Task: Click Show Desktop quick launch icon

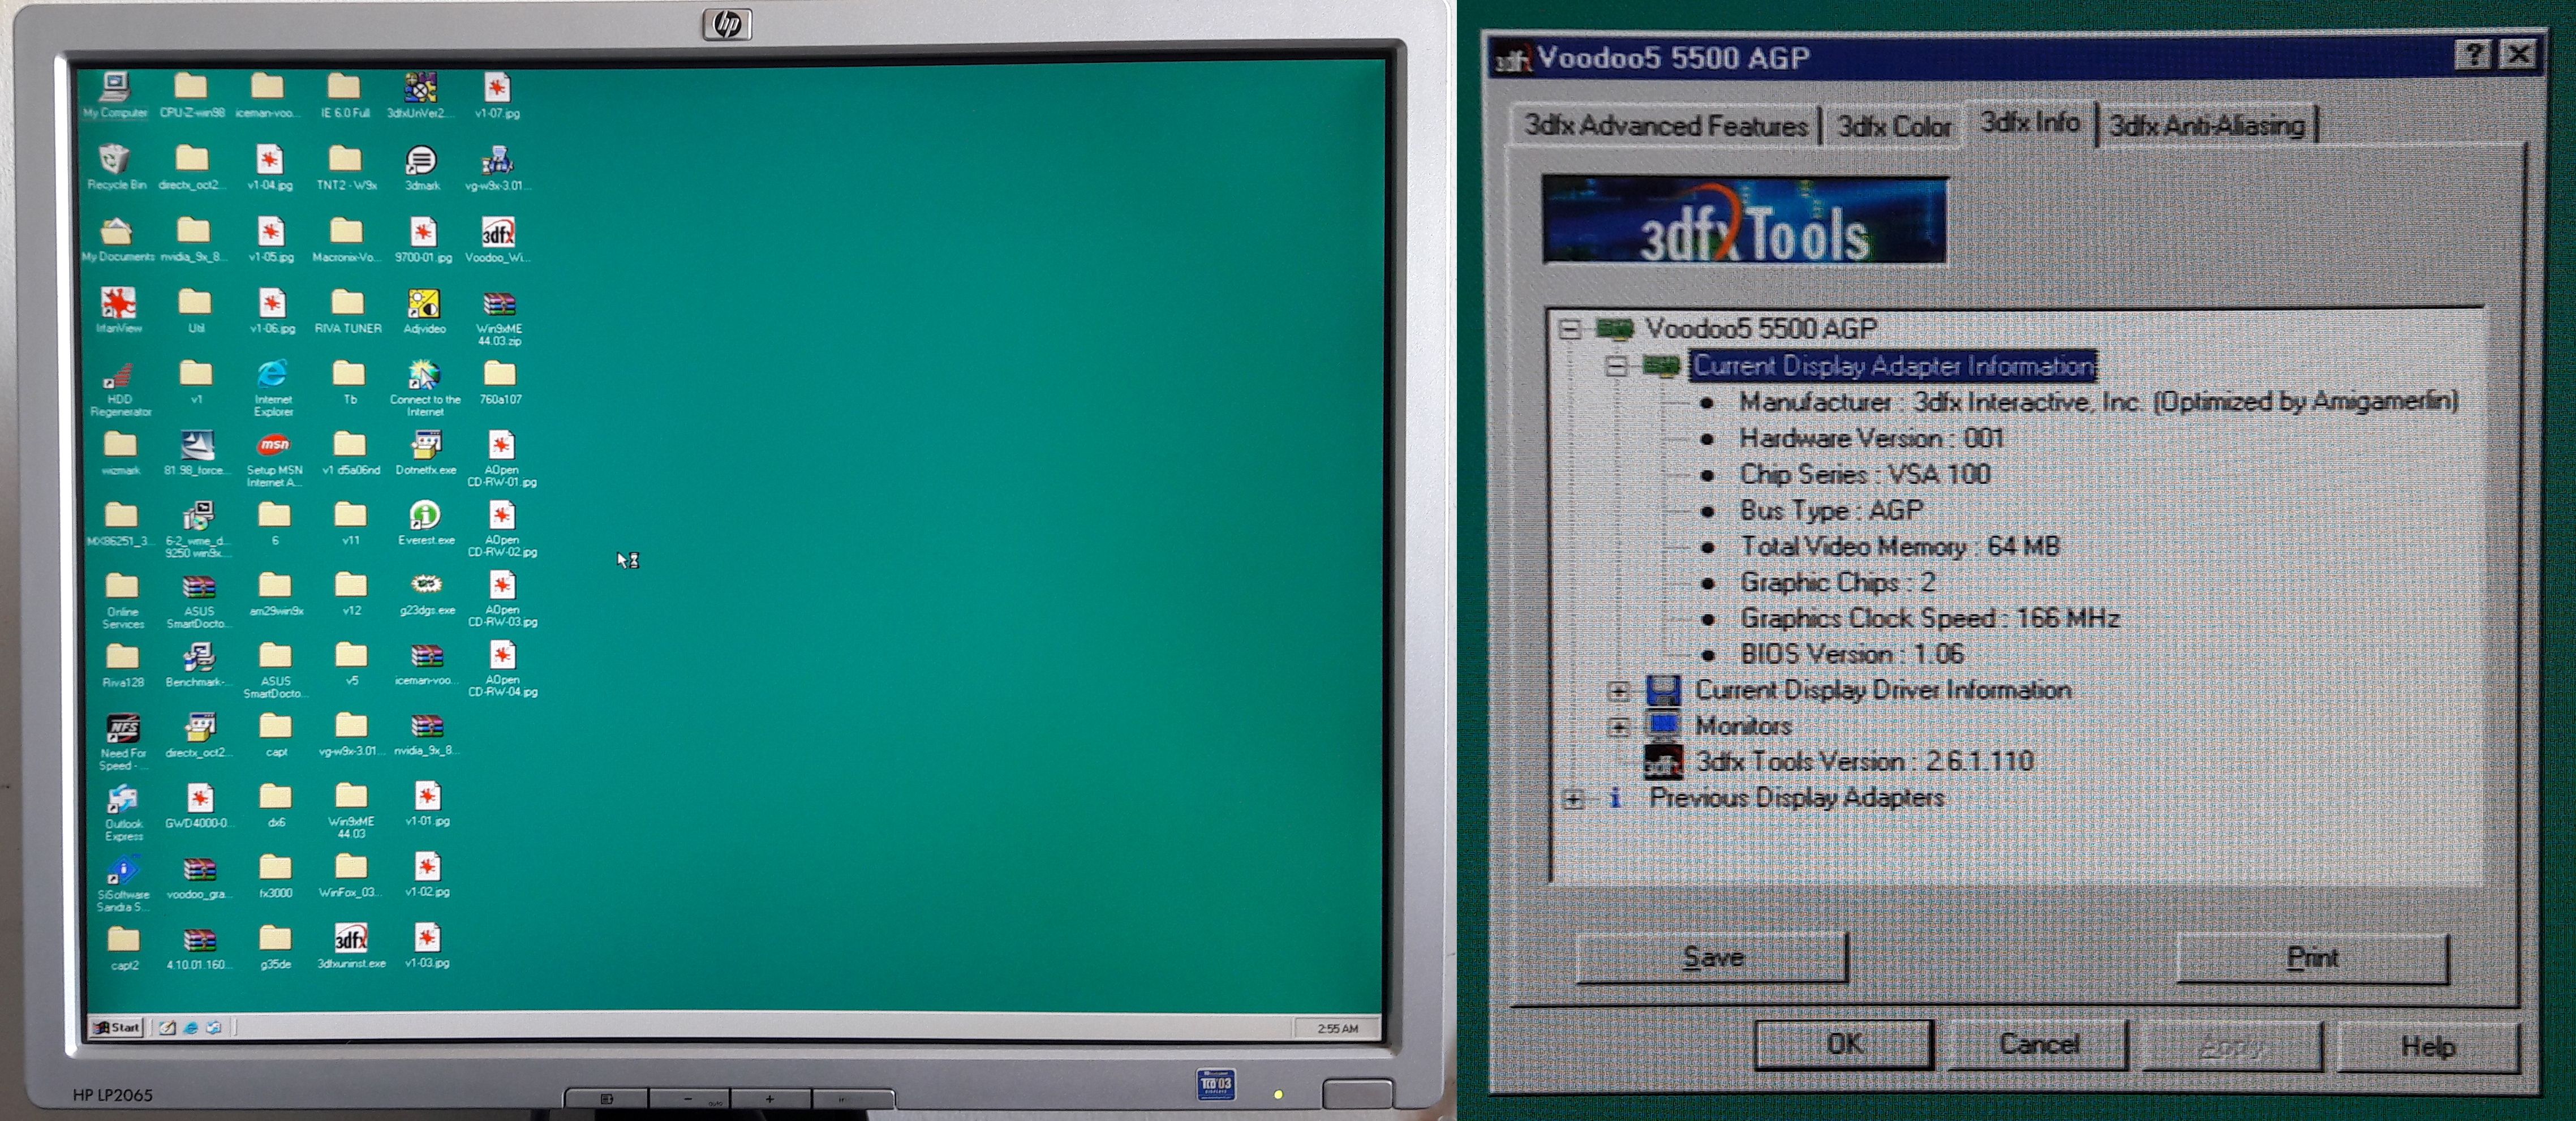Action: 167,1027
